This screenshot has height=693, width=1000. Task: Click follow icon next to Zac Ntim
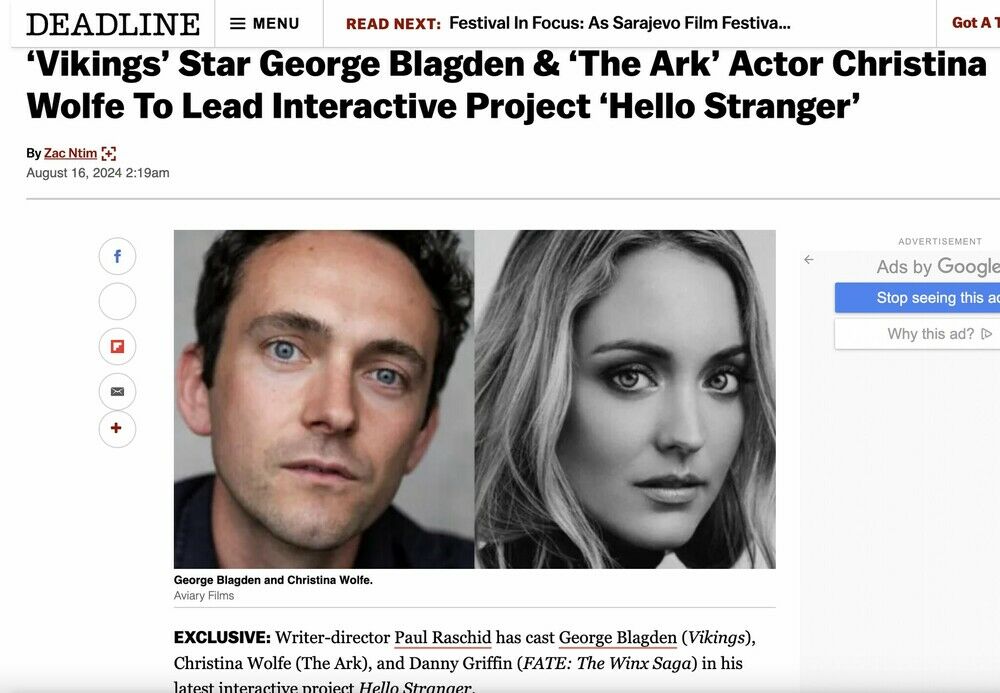click(109, 154)
